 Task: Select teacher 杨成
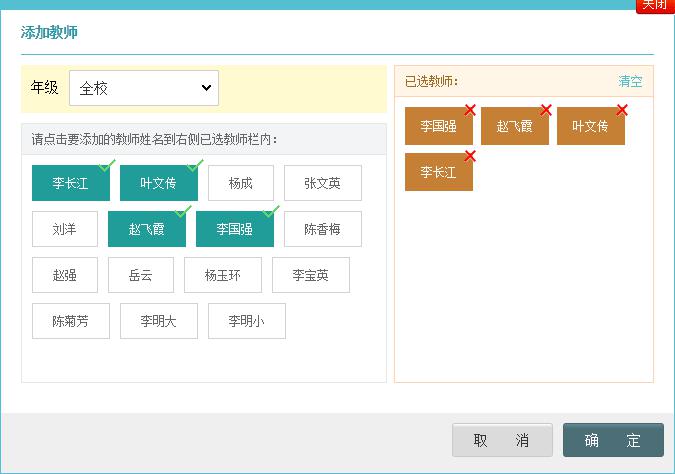pos(241,183)
